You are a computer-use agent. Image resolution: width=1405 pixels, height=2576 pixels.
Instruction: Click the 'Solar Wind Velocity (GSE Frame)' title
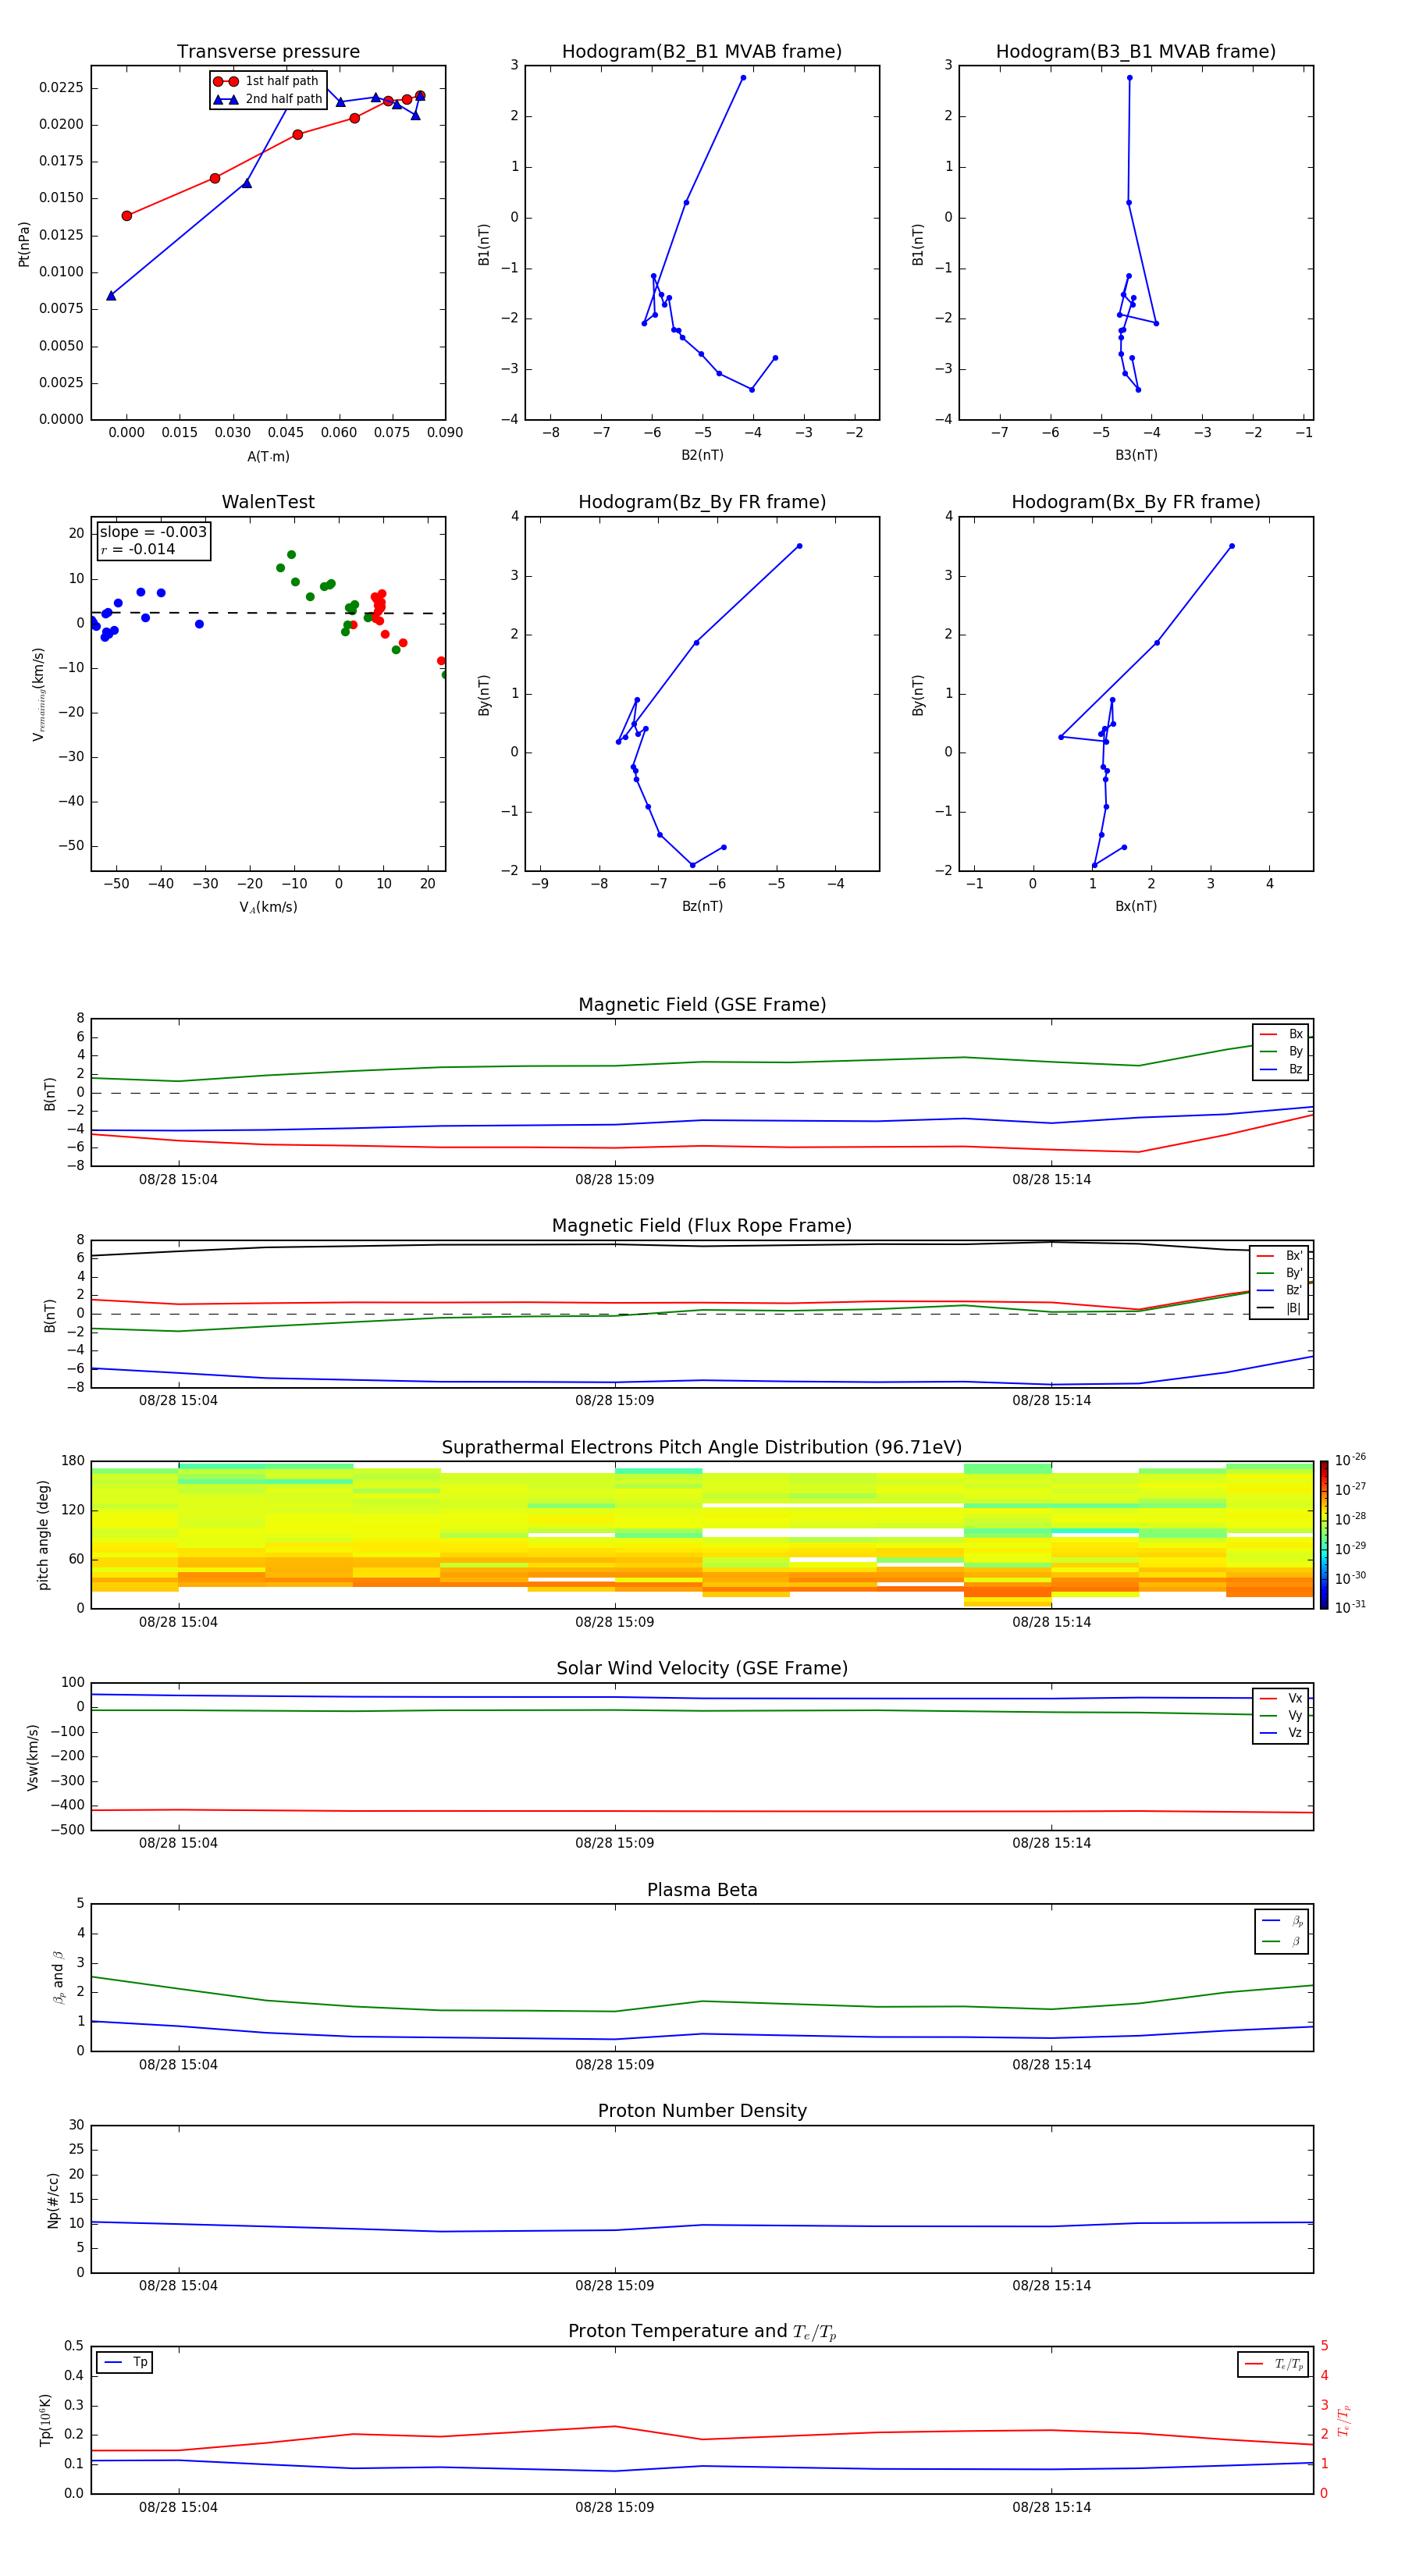pyautogui.click(x=702, y=1669)
